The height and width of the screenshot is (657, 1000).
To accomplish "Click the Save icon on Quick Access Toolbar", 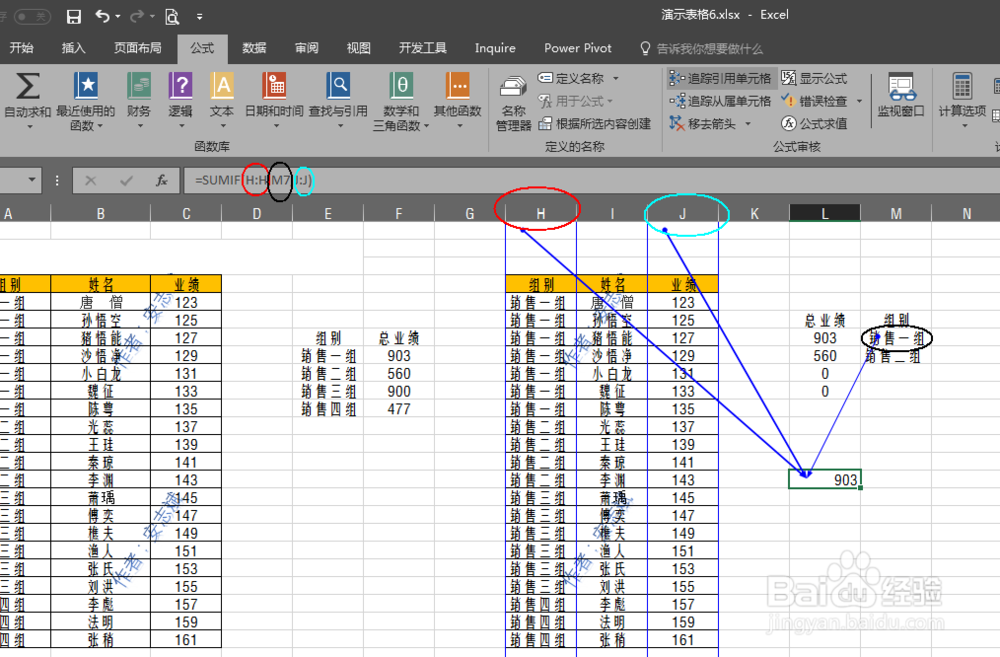I will pyautogui.click(x=73, y=16).
